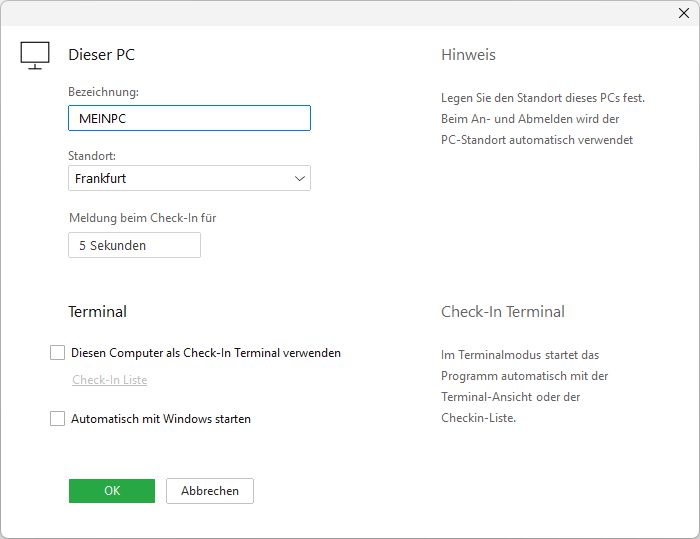Expand the Standort list via its chevron arrow
This screenshot has width=700, height=539.
299,179
